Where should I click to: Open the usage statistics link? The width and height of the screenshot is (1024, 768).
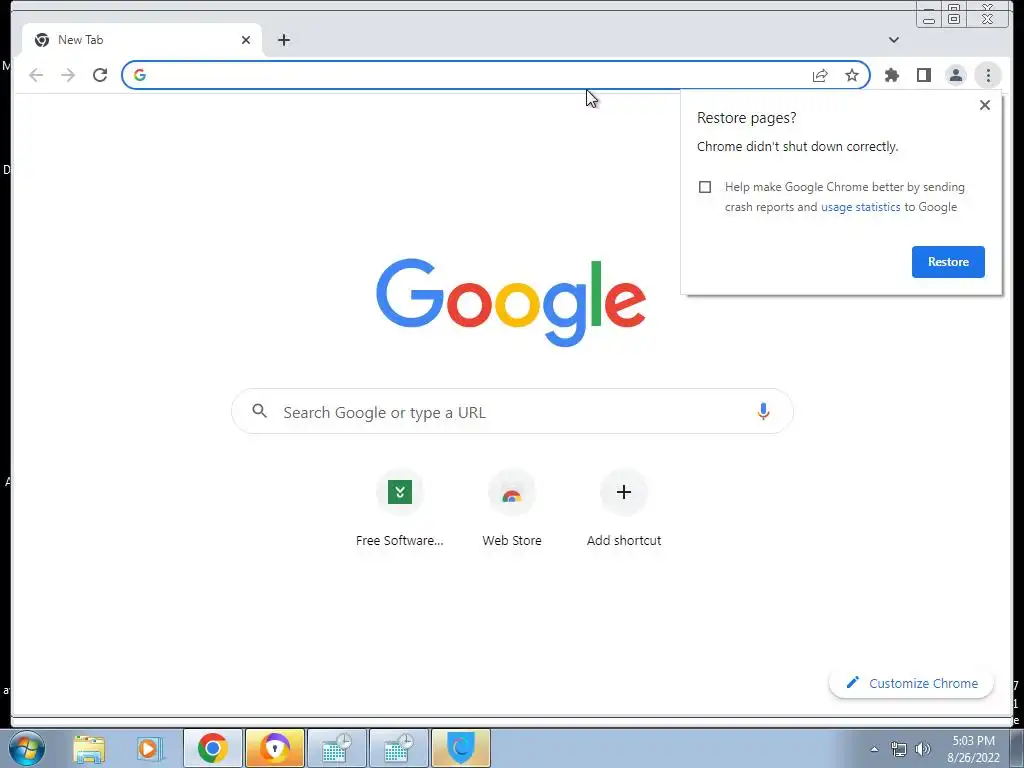[860, 207]
